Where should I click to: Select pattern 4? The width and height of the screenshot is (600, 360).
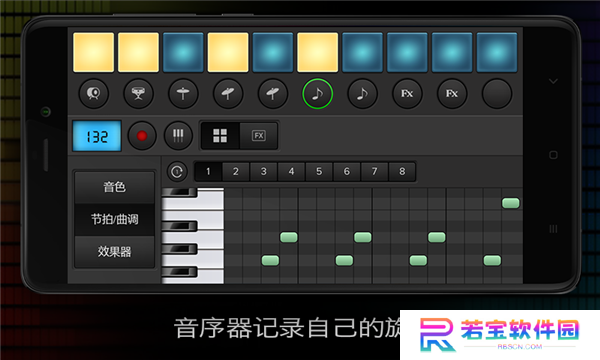pyautogui.click(x=291, y=171)
